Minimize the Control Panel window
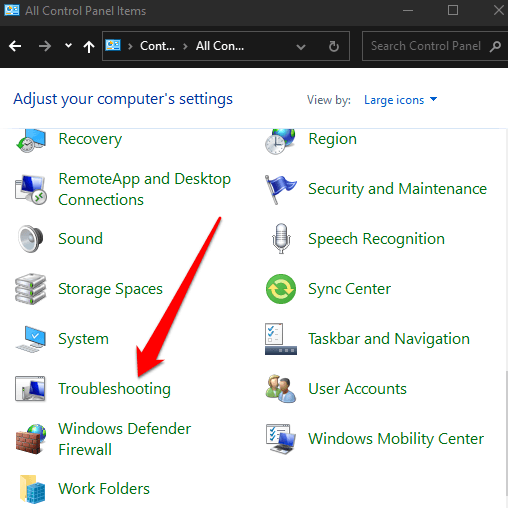Image resolution: width=508 pixels, height=508 pixels. (408, 10)
